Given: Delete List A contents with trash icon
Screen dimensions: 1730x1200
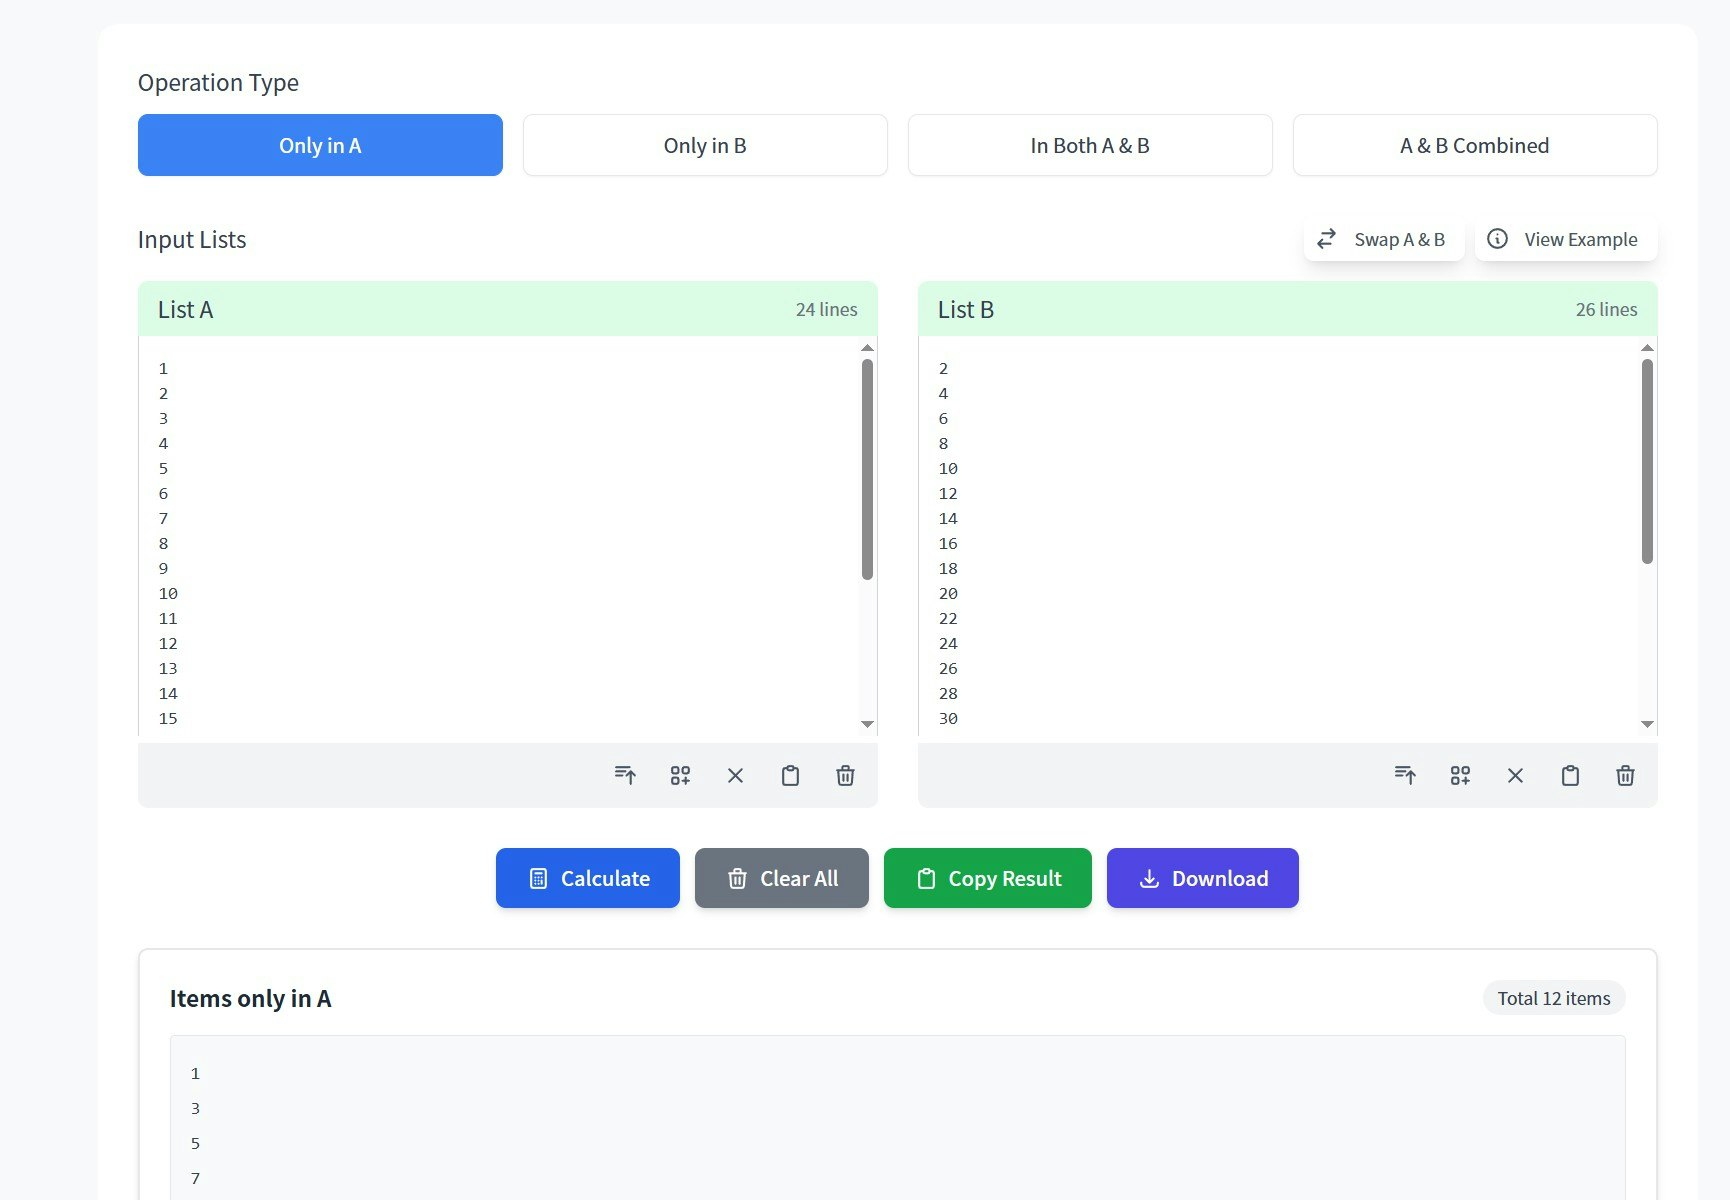Looking at the screenshot, I should (845, 775).
